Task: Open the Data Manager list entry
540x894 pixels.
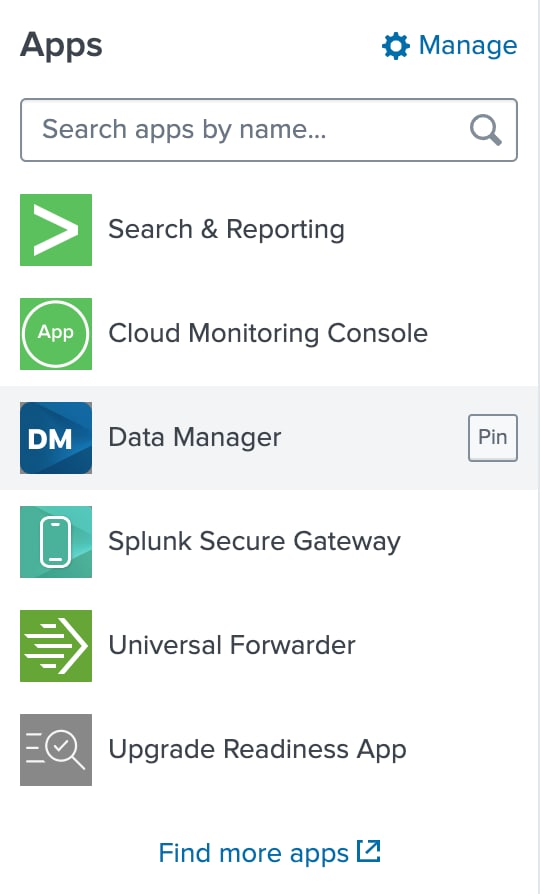Action: click(x=269, y=438)
